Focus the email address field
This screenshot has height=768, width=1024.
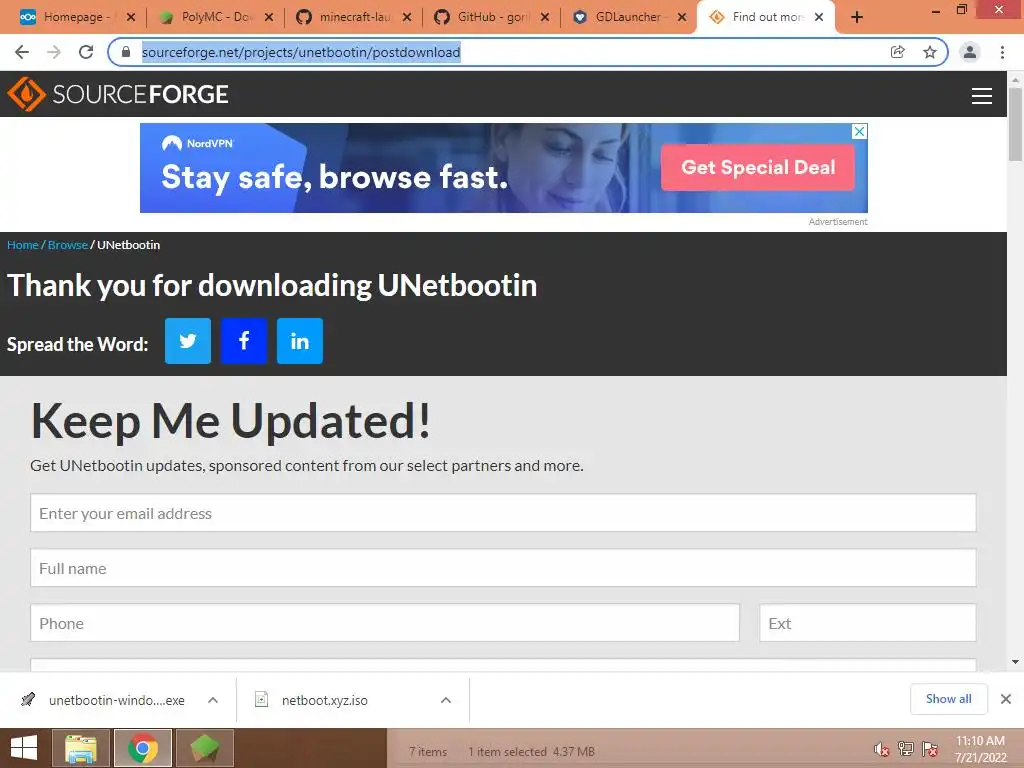[503, 513]
